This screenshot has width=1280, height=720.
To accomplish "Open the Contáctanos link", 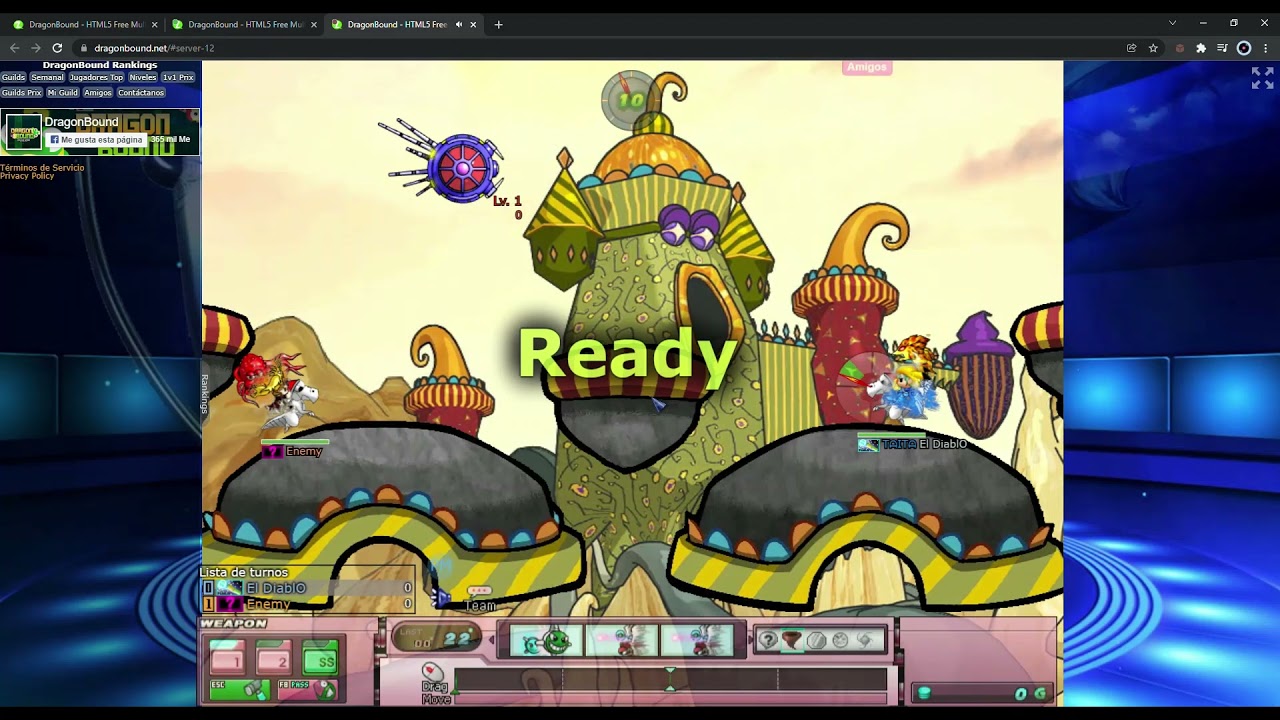I will tap(141, 93).
